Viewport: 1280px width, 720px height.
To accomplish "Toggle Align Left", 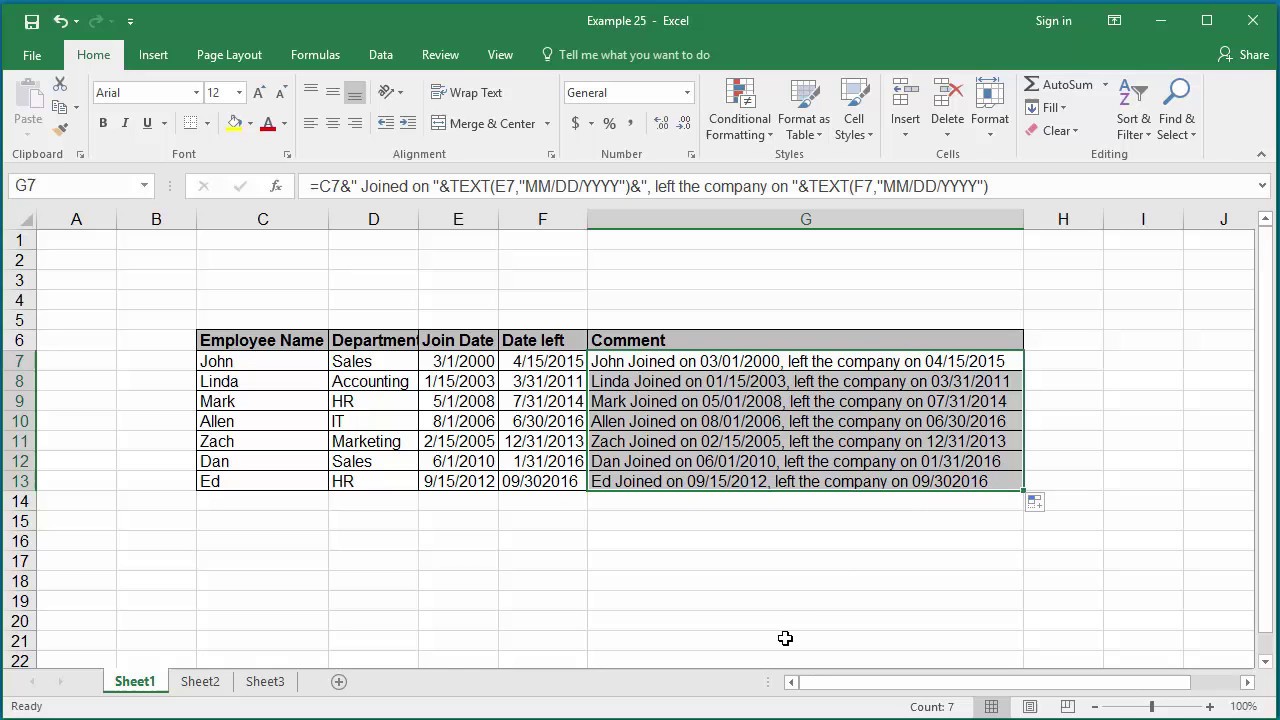I will click(x=311, y=123).
